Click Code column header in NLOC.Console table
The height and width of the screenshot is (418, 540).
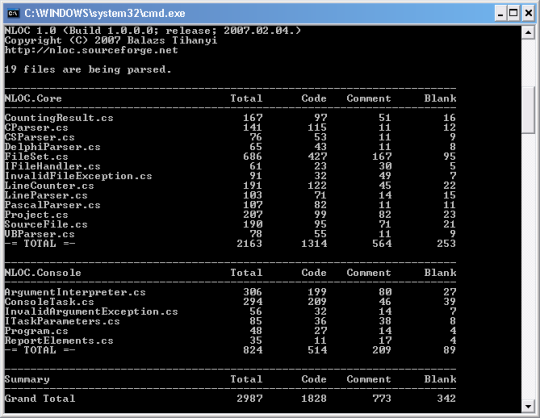314,273
